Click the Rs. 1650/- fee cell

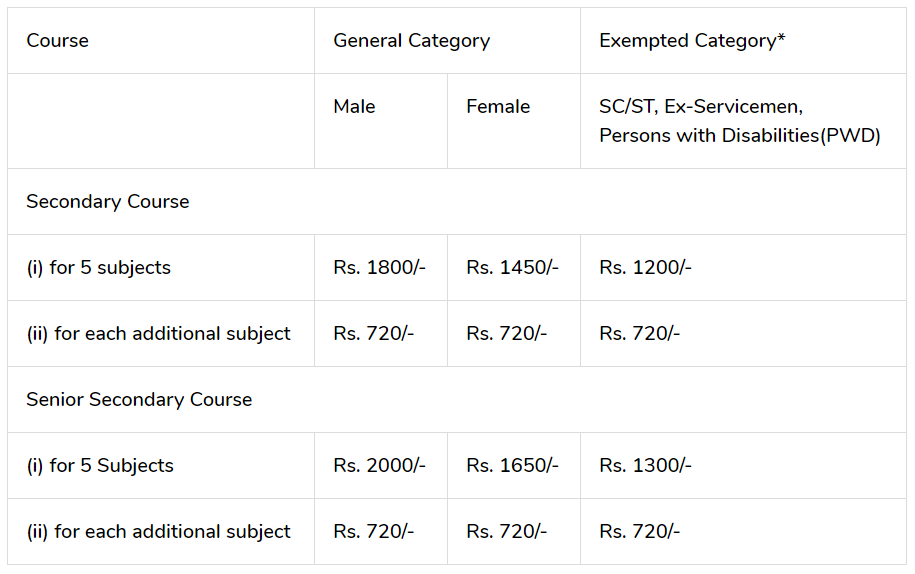(514, 466)
